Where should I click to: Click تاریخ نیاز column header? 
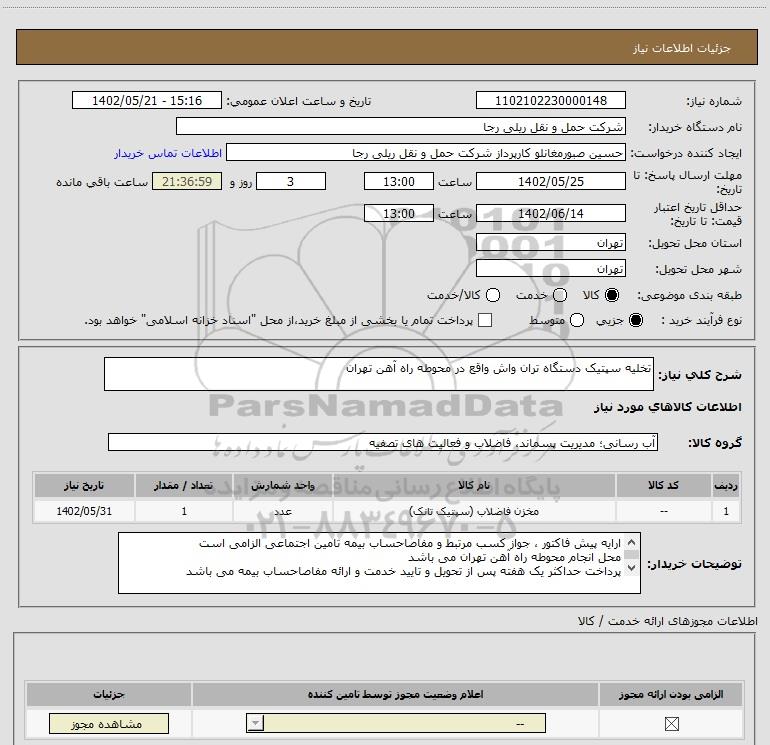click(x=84, y=485)
